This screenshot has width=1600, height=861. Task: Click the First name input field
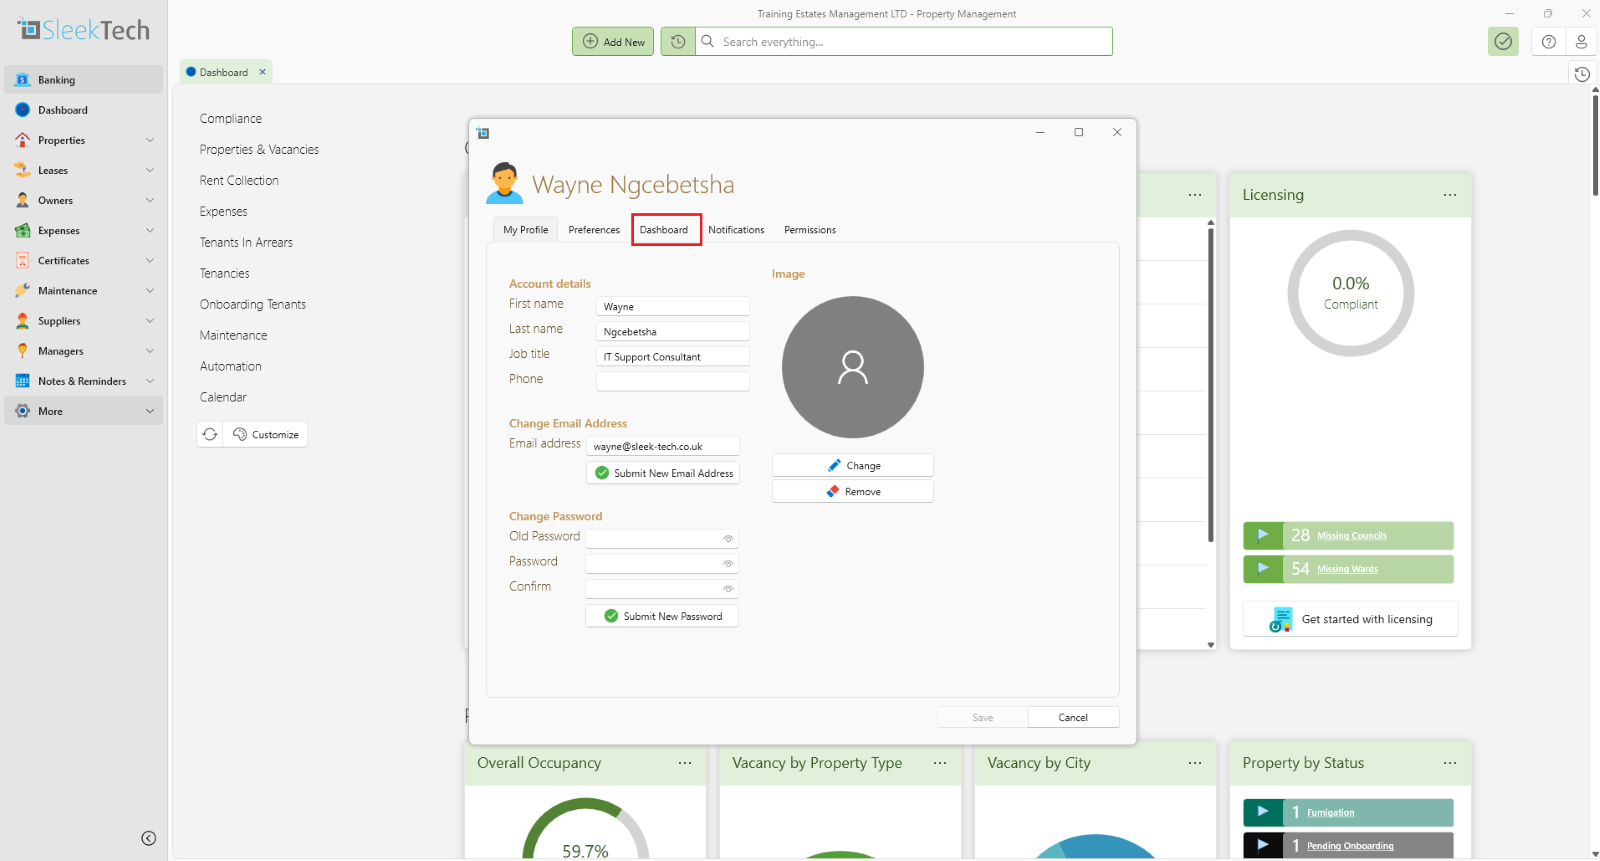[x=673, y=306]
